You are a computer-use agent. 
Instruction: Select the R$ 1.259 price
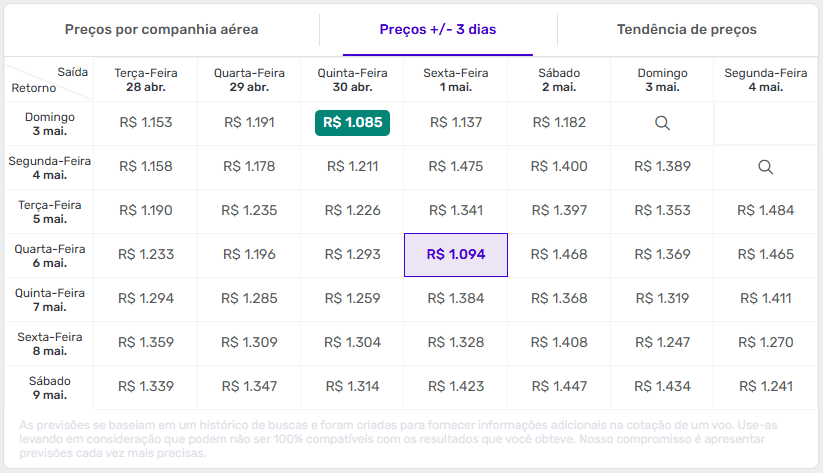coord(352,299)
